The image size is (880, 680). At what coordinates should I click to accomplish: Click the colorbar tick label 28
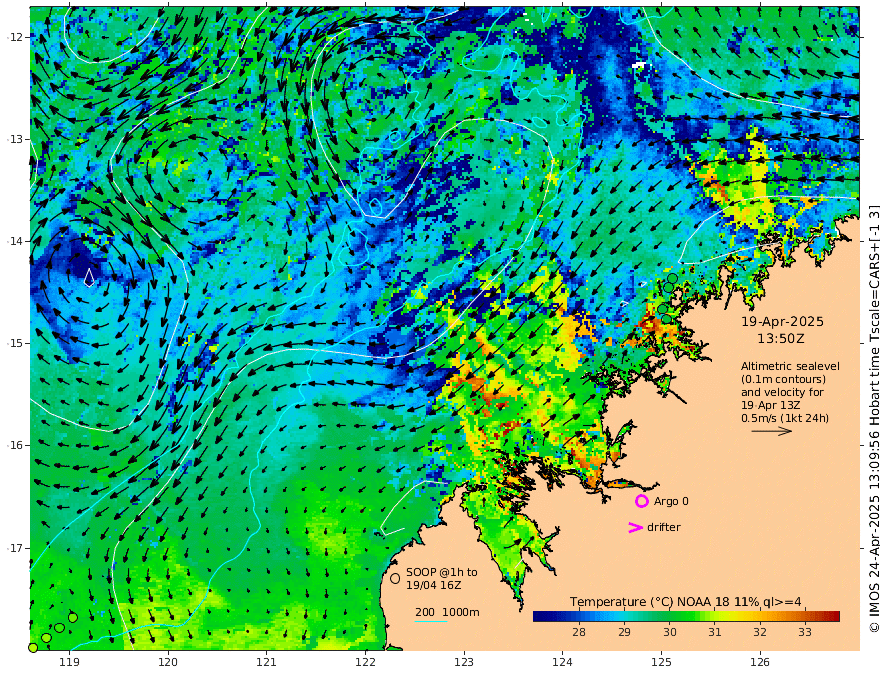pyautogui.click(x=579, y=632)
